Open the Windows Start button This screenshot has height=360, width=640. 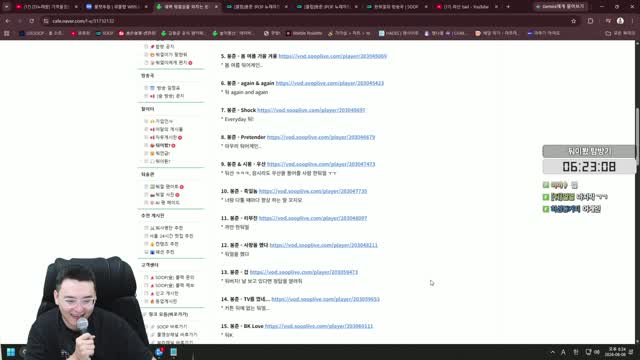pos(11,352)
